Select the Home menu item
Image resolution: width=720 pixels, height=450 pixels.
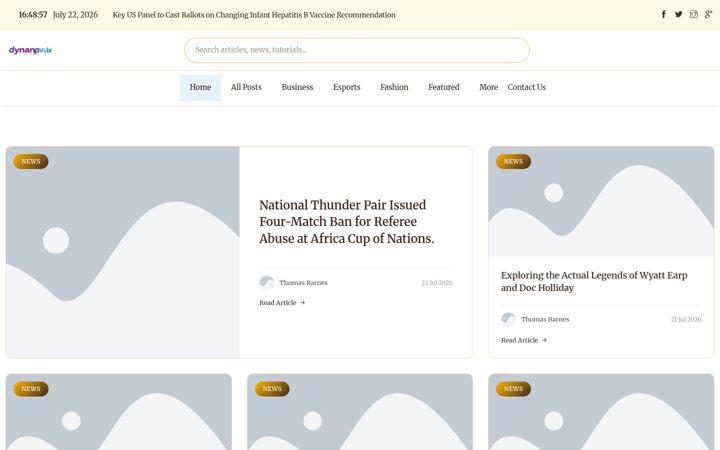point(200,87)
